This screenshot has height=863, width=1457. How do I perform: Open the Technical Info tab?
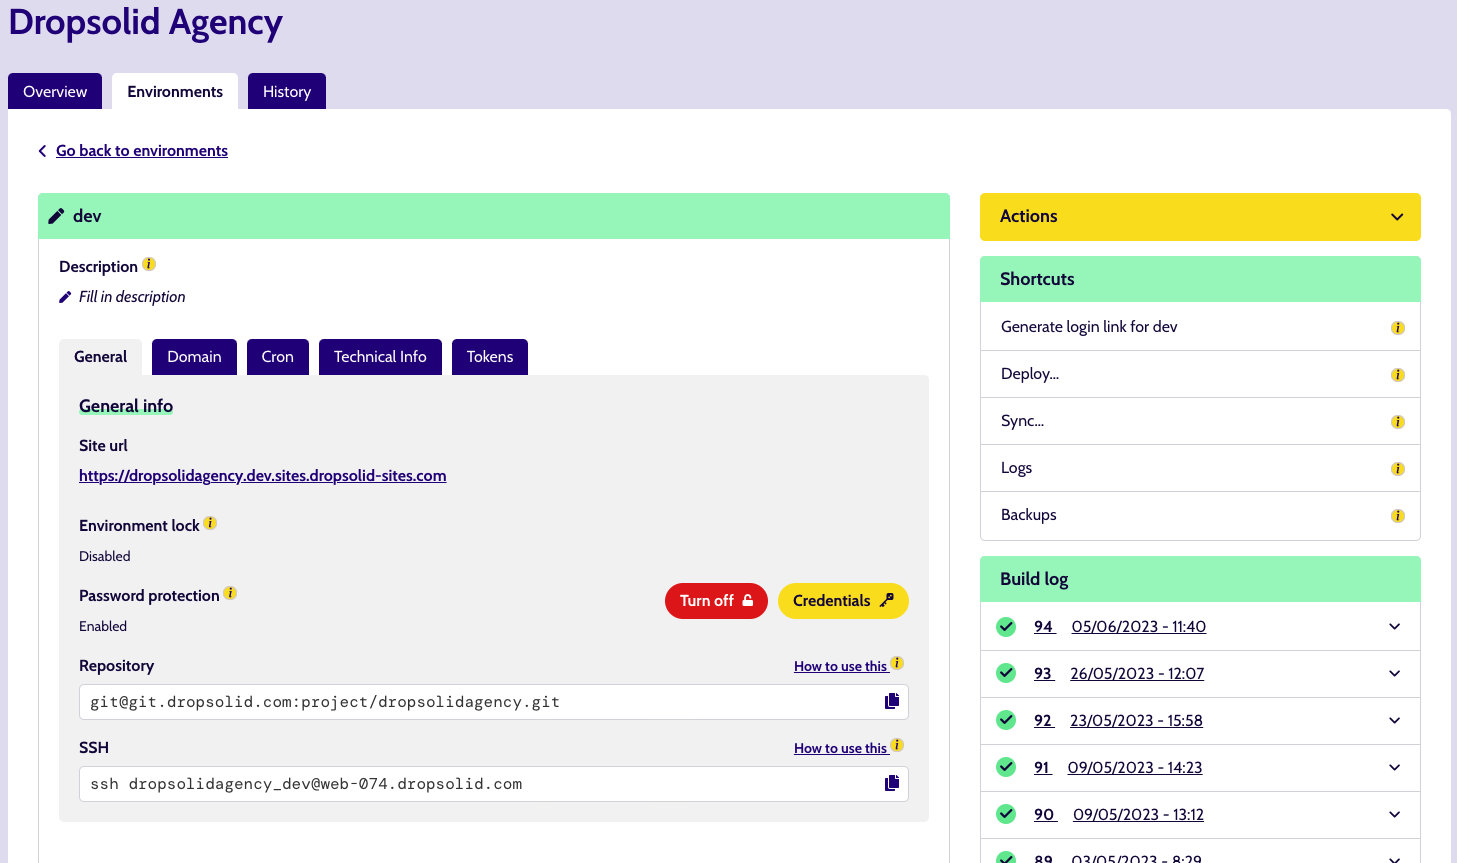tap(380, 357)
